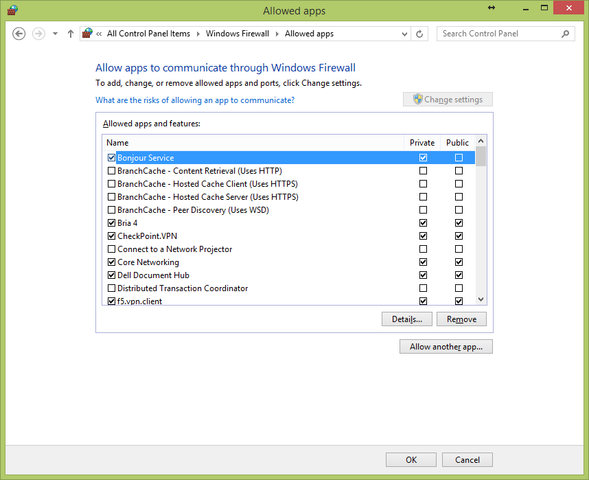
Task: Focus the Search Control Panel field
Action: (x=505, y=34)
